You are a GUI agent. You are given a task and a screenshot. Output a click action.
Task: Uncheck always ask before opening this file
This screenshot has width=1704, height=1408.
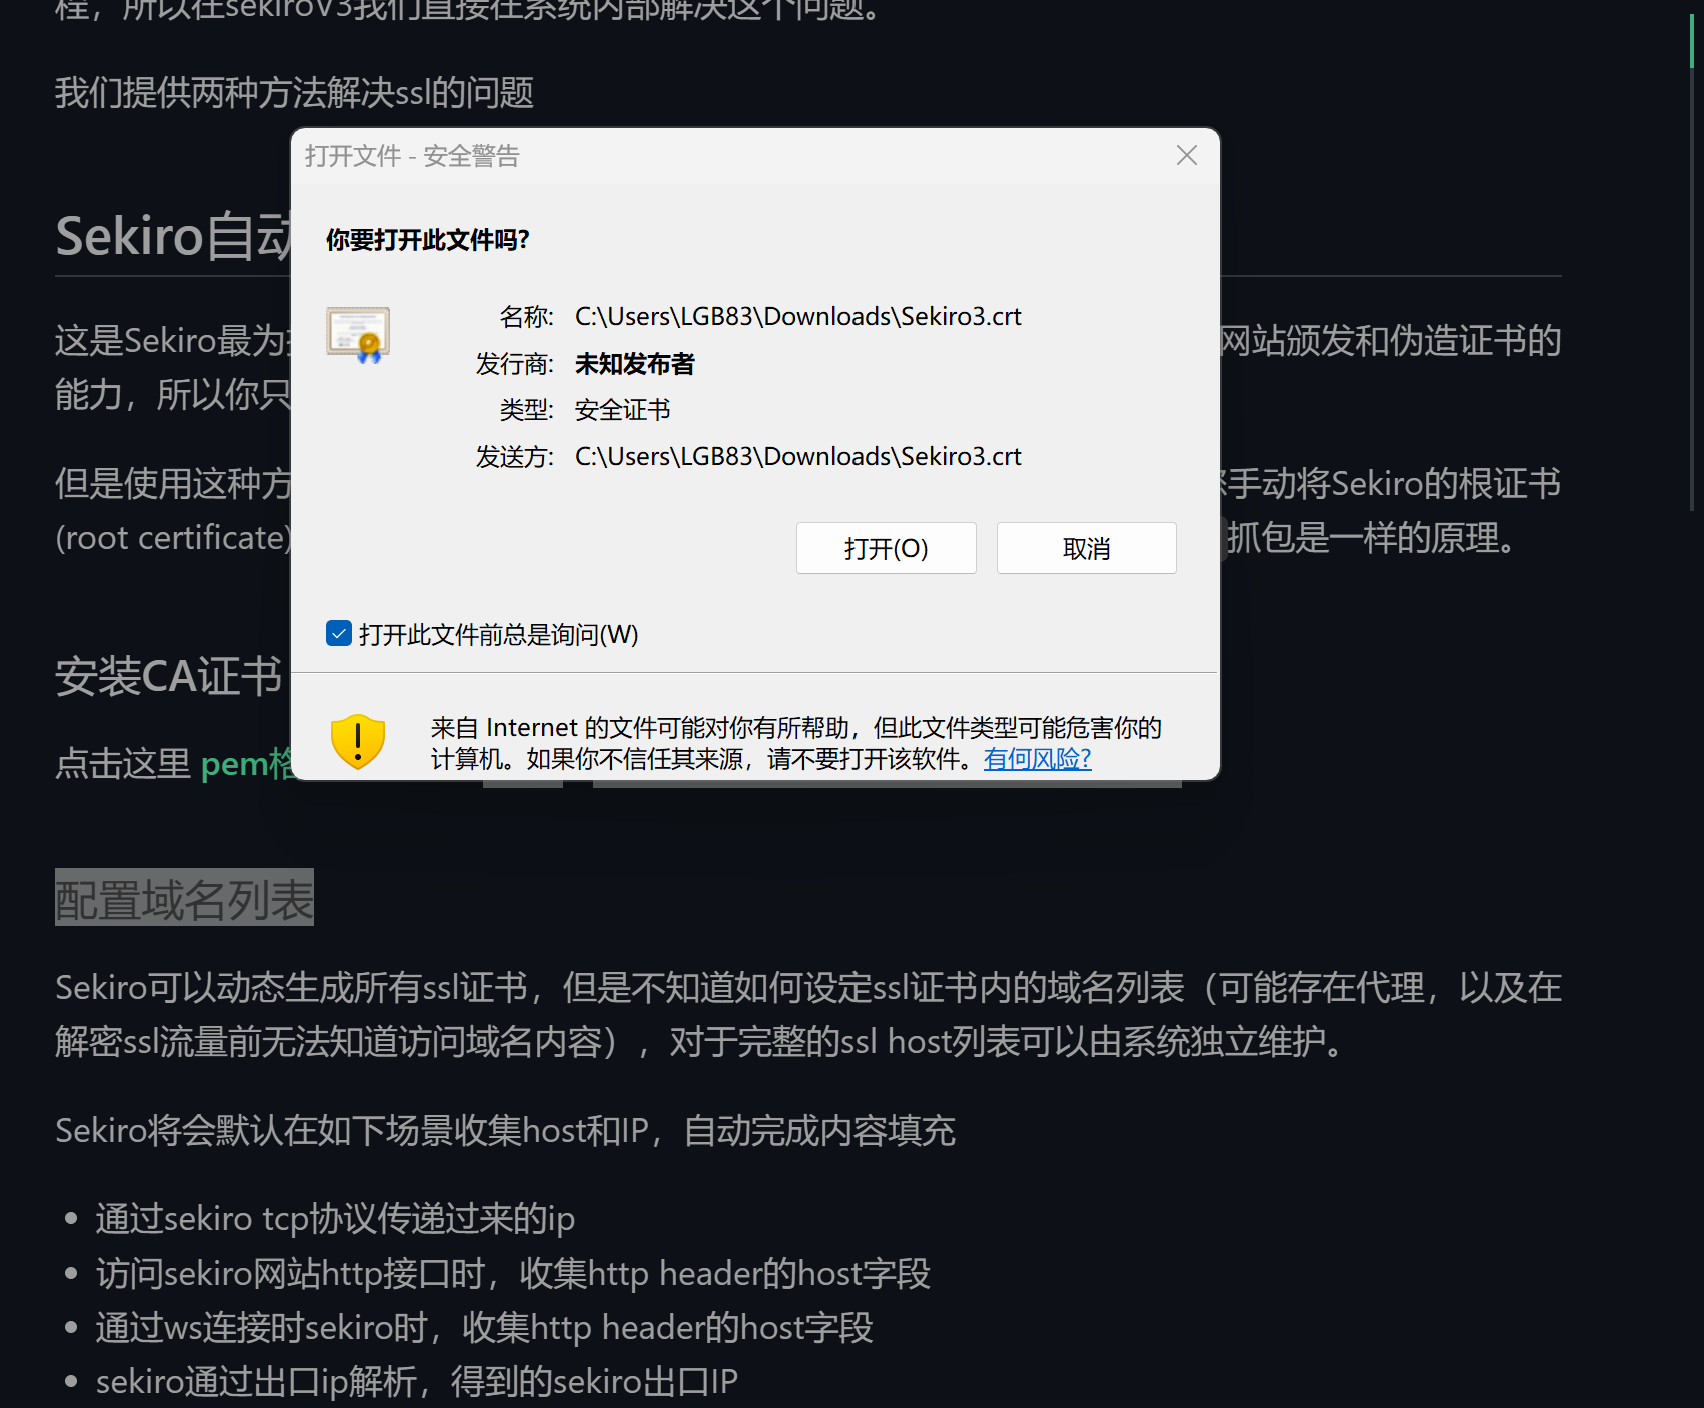339,633
